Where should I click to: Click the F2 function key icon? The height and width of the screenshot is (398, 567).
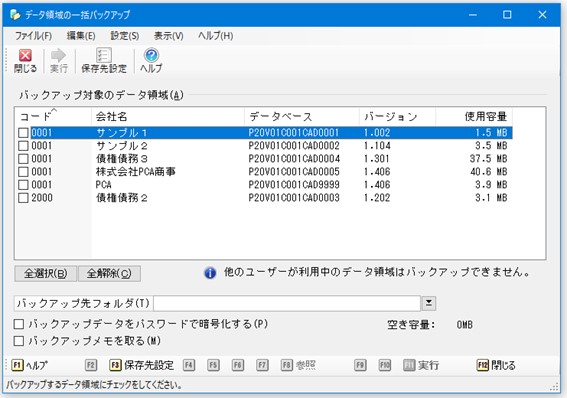coord(91,365)
